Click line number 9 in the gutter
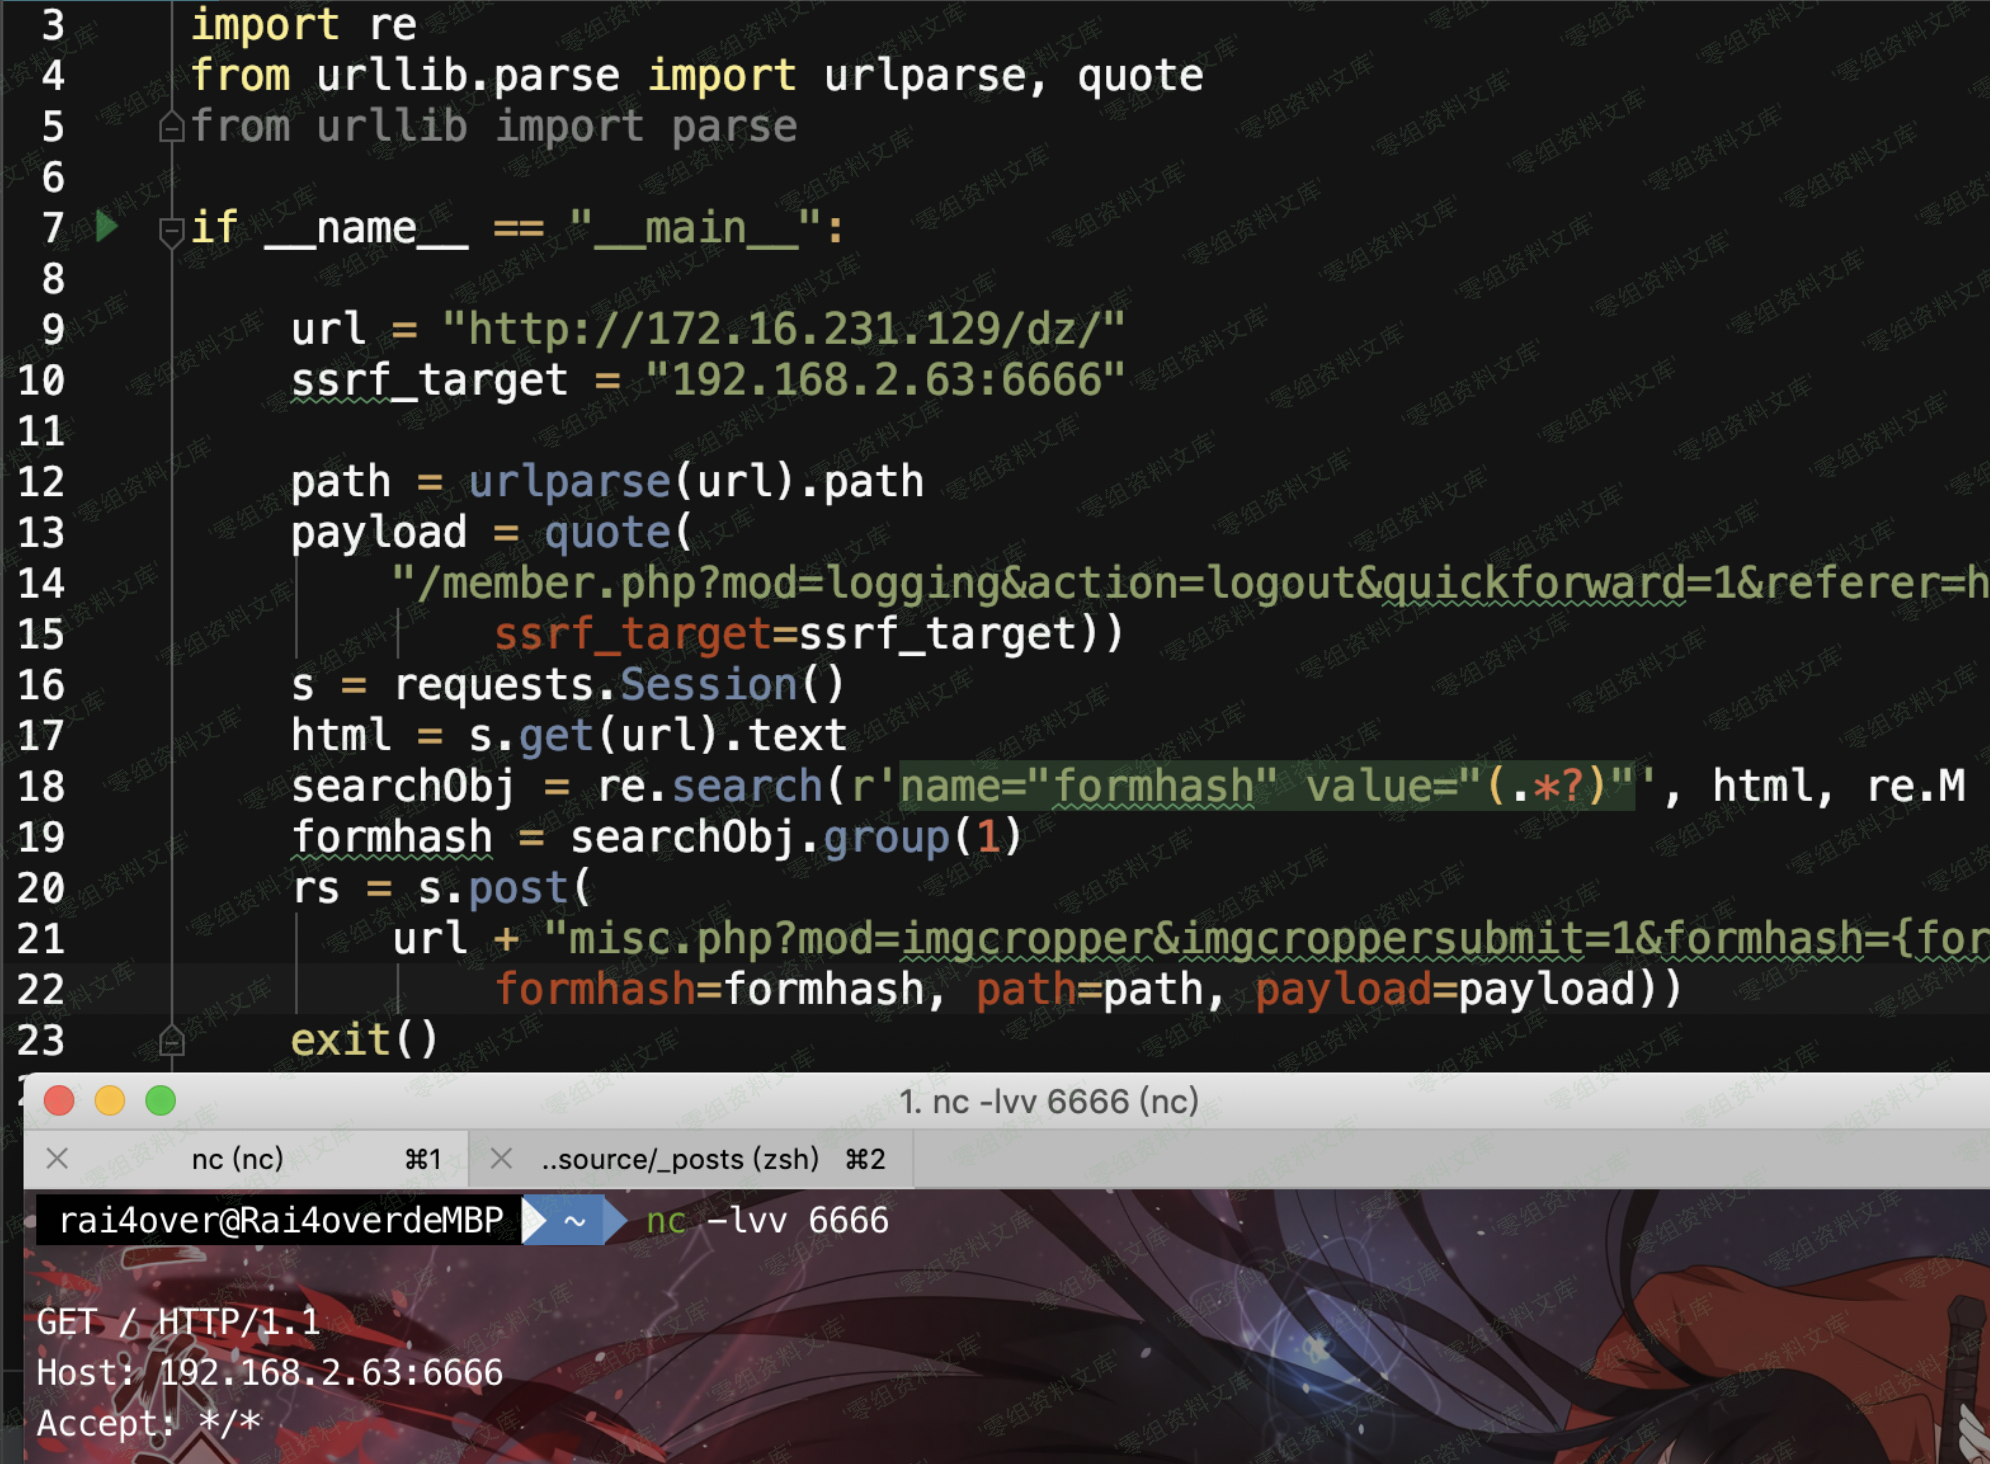The height and width of the screenshot is (1464, 1990). [52, 329]
